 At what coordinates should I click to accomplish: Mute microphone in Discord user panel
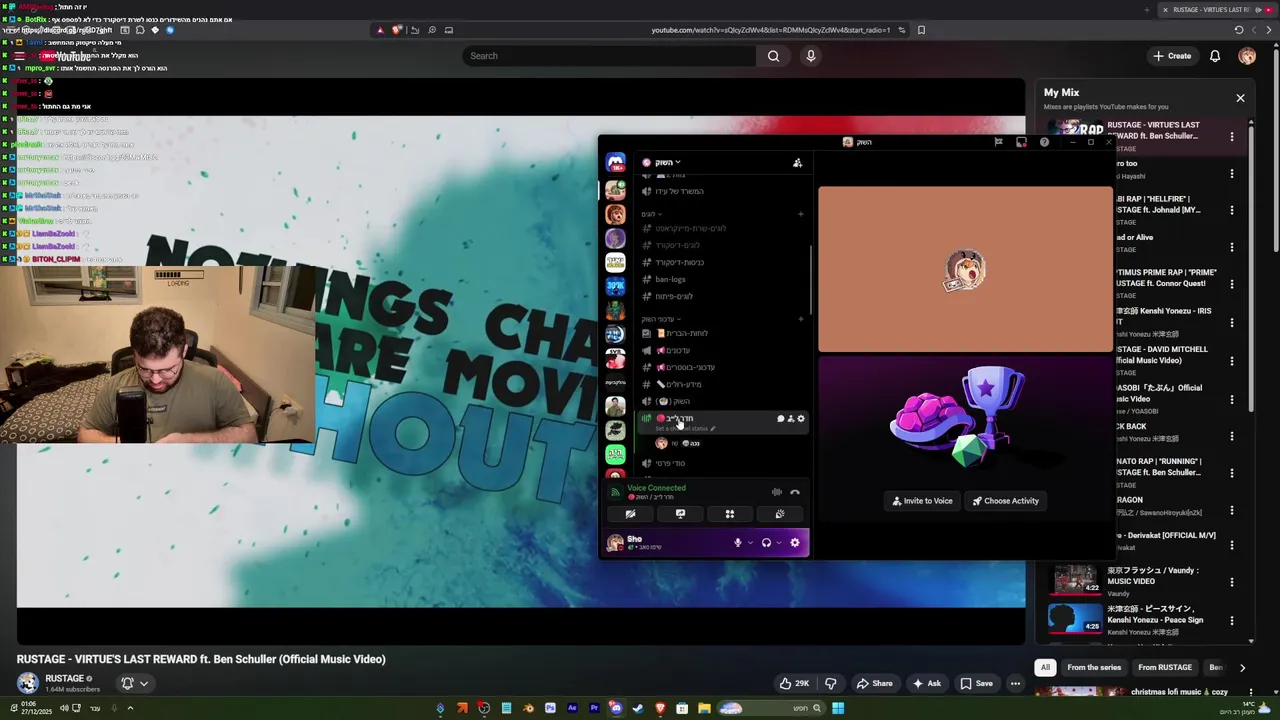(738, 543)
